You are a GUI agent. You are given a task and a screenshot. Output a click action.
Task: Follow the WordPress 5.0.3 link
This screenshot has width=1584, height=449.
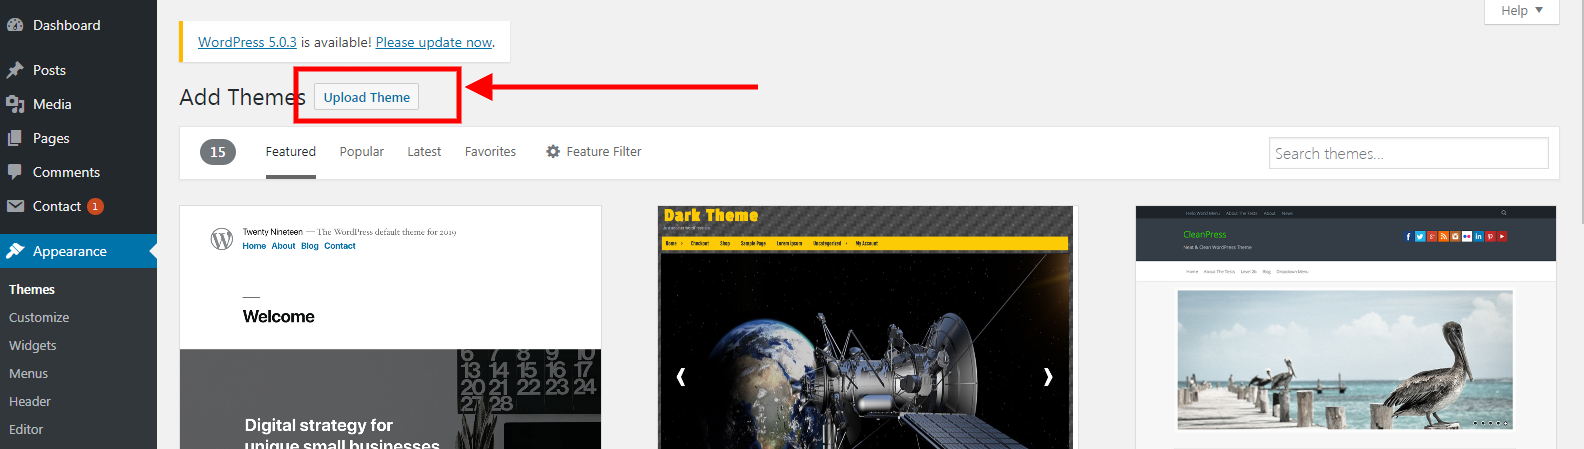pos(247,42)
